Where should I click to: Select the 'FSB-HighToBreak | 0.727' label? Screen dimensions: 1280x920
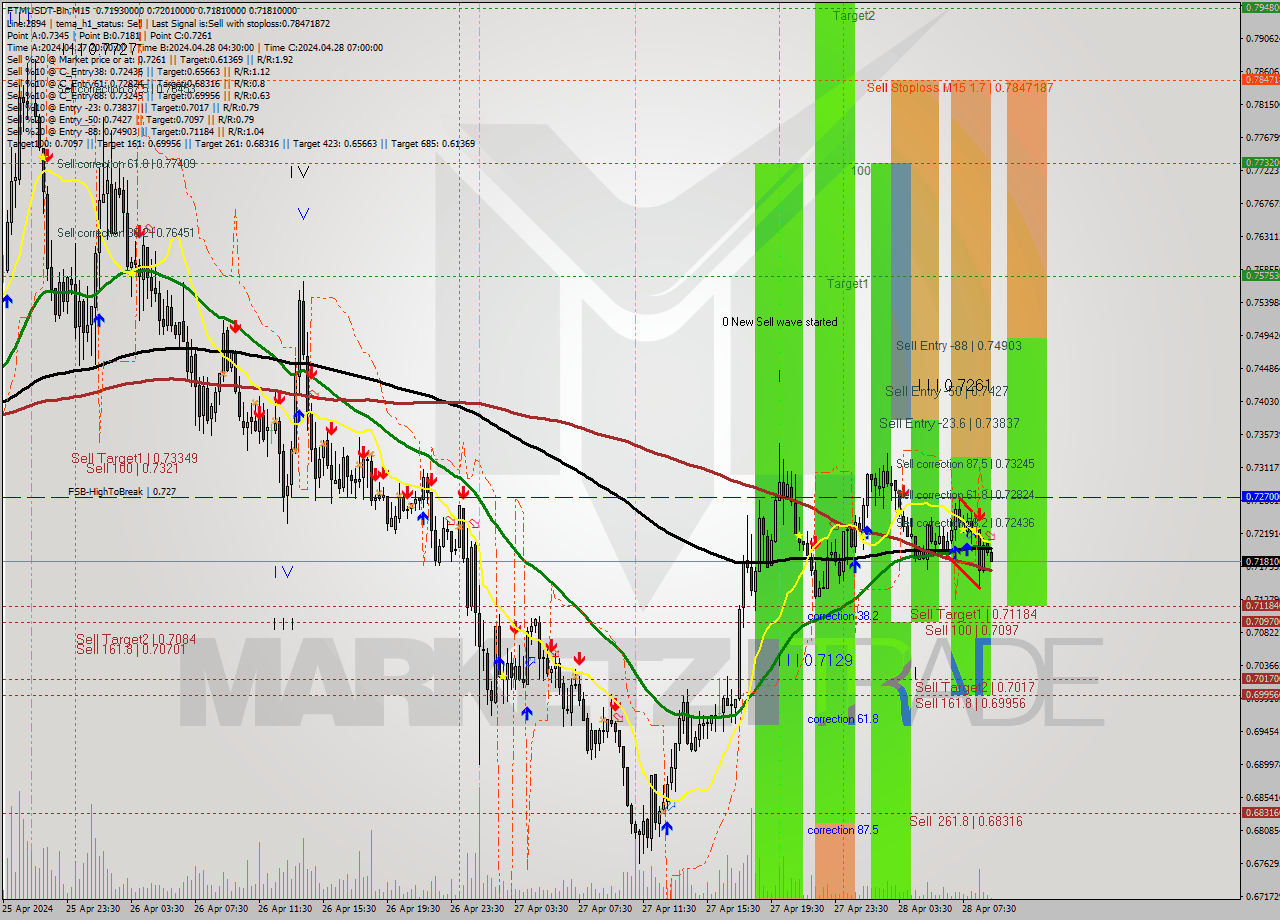(x=122, y=492)
